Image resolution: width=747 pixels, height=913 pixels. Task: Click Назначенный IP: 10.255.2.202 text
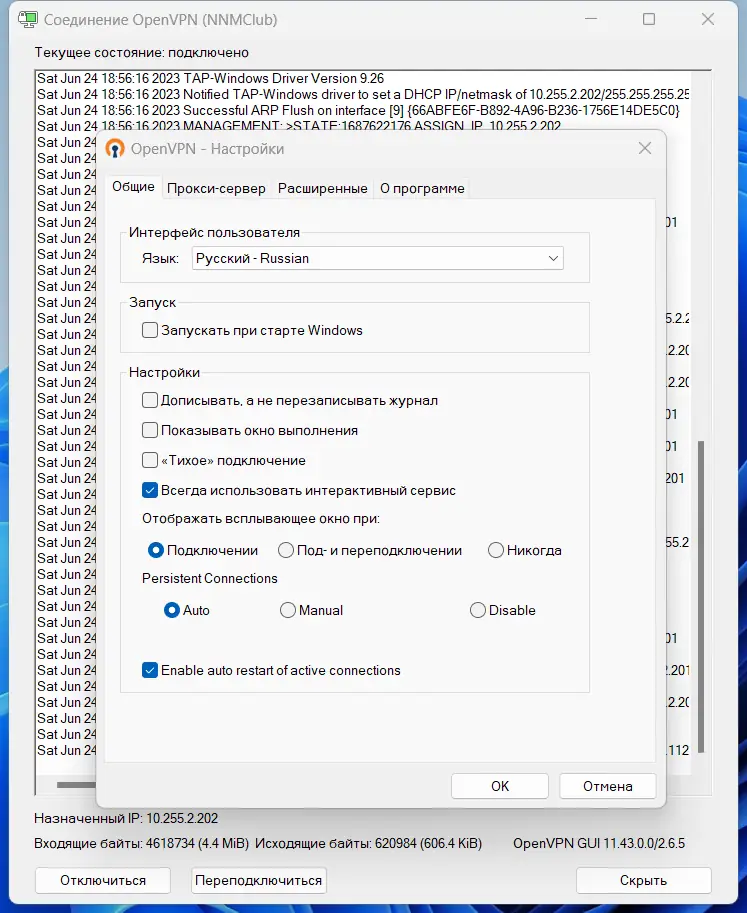[x=126, y=818]
